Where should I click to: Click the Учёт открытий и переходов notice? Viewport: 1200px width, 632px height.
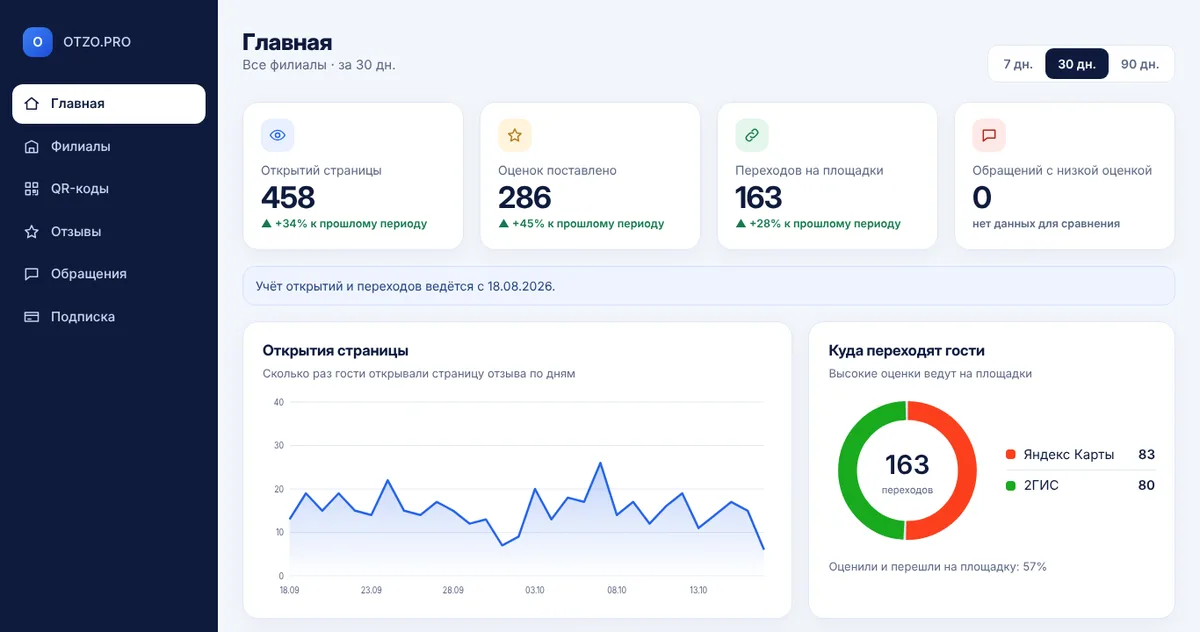(x=708, y=286)
